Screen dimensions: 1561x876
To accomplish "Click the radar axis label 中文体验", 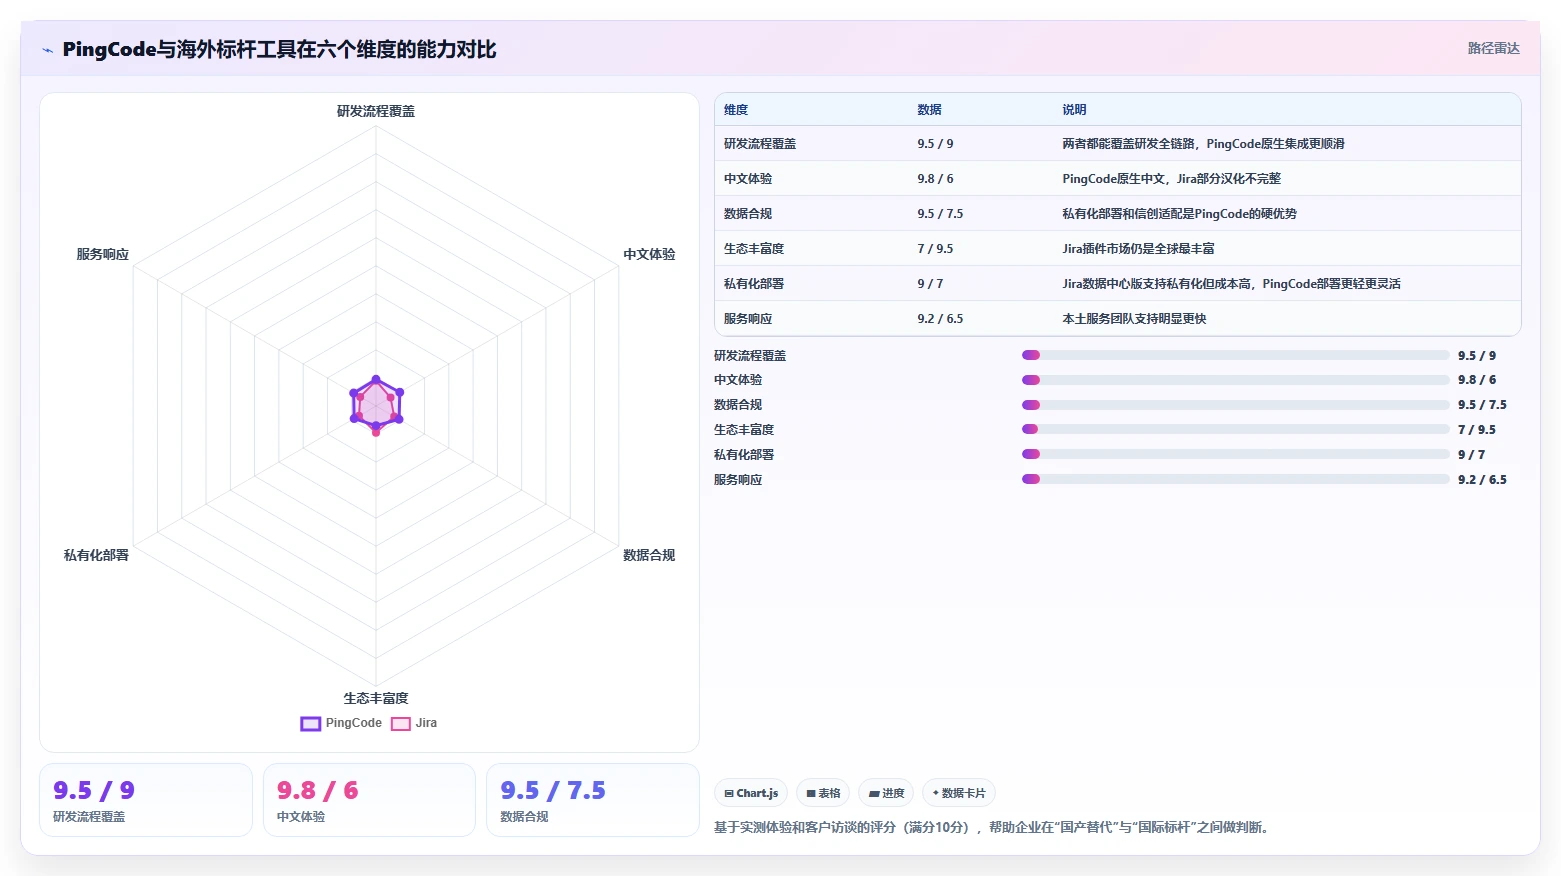I will tap(649, 254).
